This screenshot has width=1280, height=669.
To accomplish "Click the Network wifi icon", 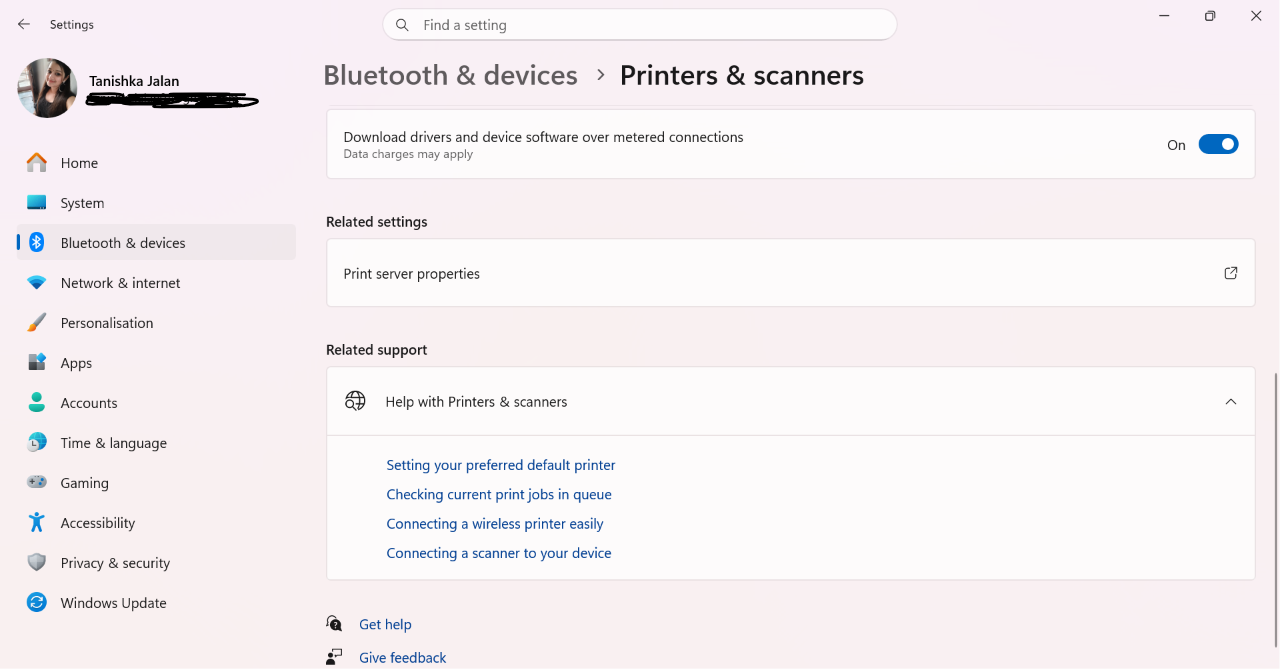I will 37,283.
